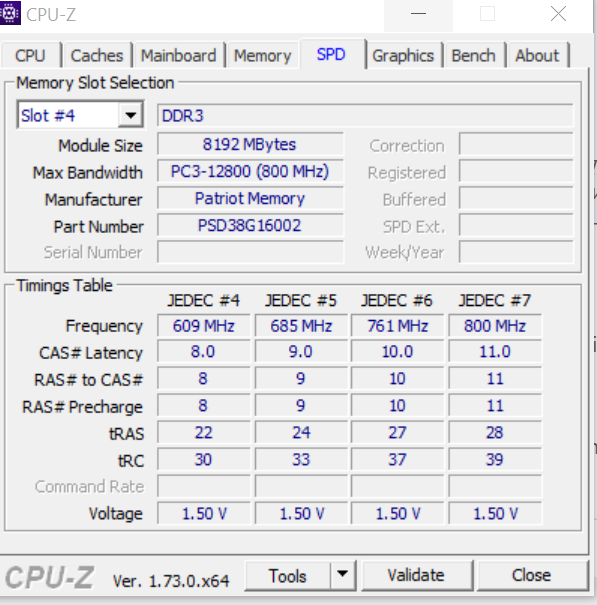Click the JEDEC #4 column header
Image resolution: width=597 pixels, height=605 pixels.
click(203, 300)
